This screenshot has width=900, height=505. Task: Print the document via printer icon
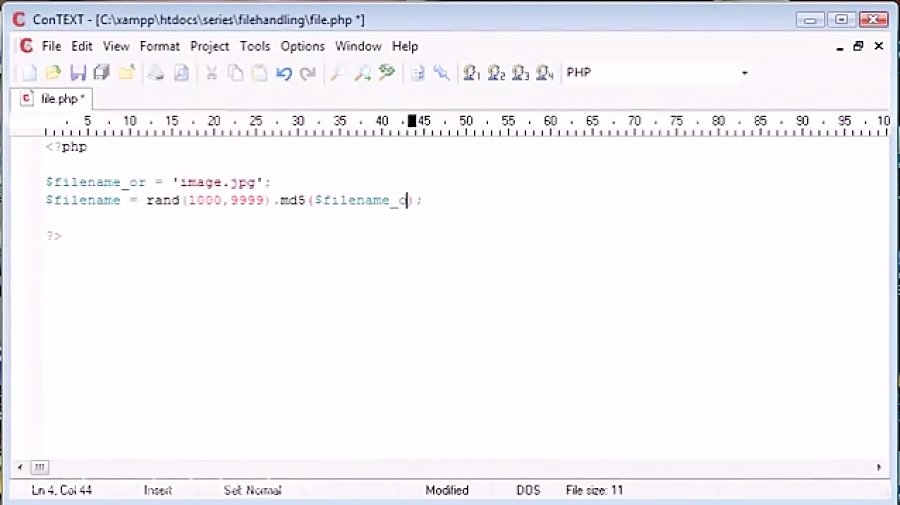[156, 73]
